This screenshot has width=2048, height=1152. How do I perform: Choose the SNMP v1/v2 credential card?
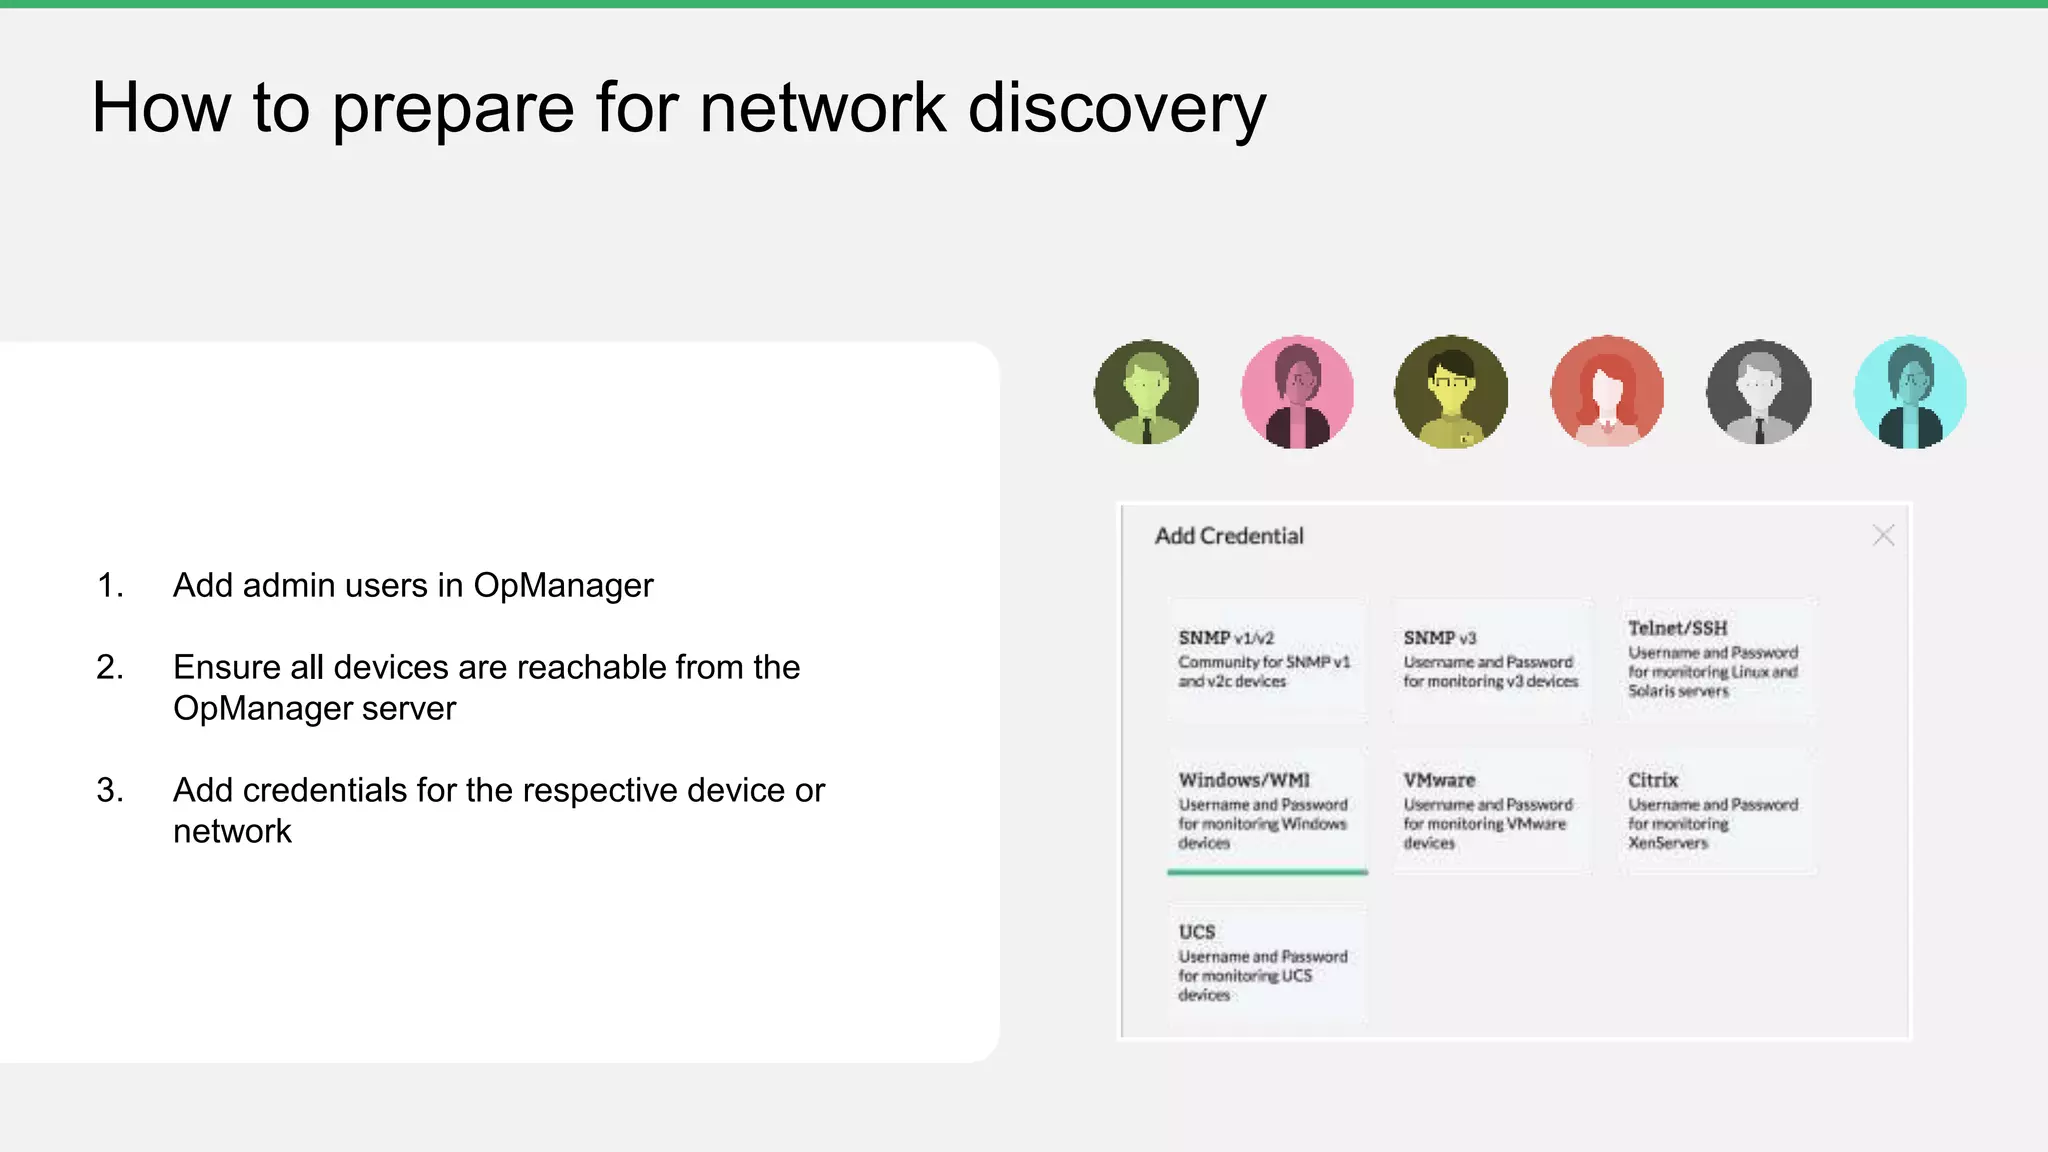1266,659
